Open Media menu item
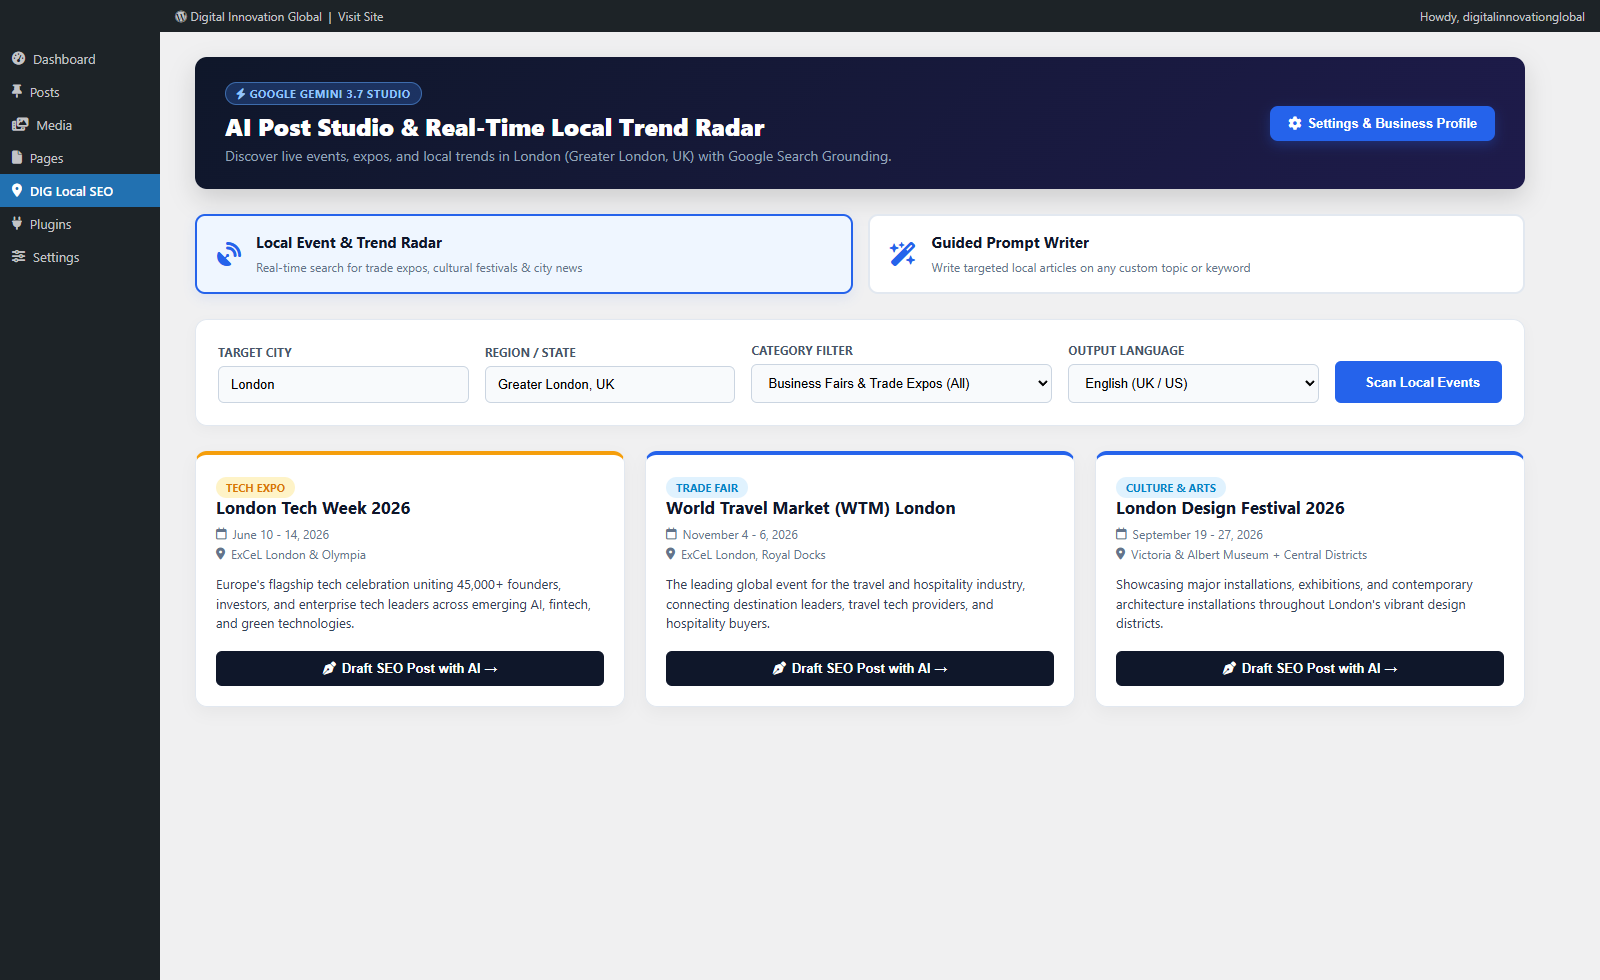This screenshot has width=1600, height=980. pyautogui.click(x=80, y=125)
